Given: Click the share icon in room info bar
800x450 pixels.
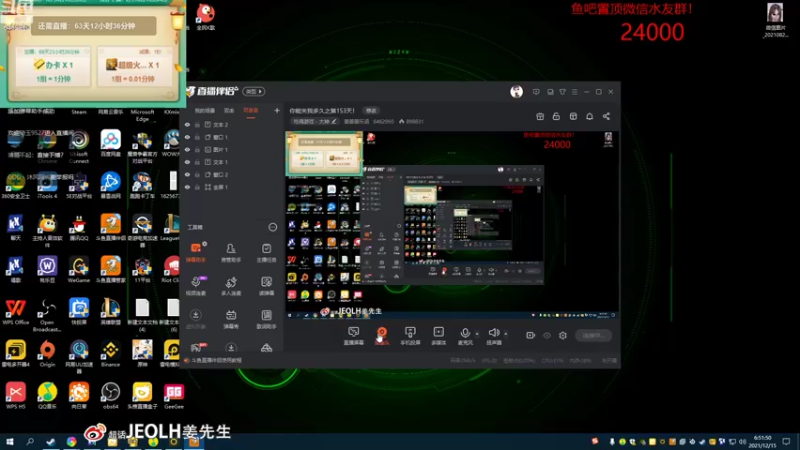Looking at the screenshot, I should click(x=606, y=116).
